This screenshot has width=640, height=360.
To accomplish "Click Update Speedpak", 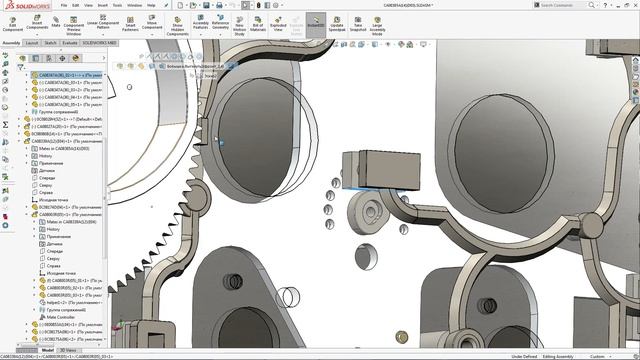I will pos(337,24).
